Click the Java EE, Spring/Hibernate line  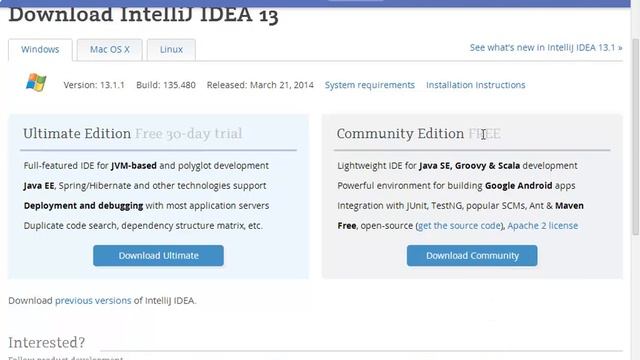click(145, 186)
